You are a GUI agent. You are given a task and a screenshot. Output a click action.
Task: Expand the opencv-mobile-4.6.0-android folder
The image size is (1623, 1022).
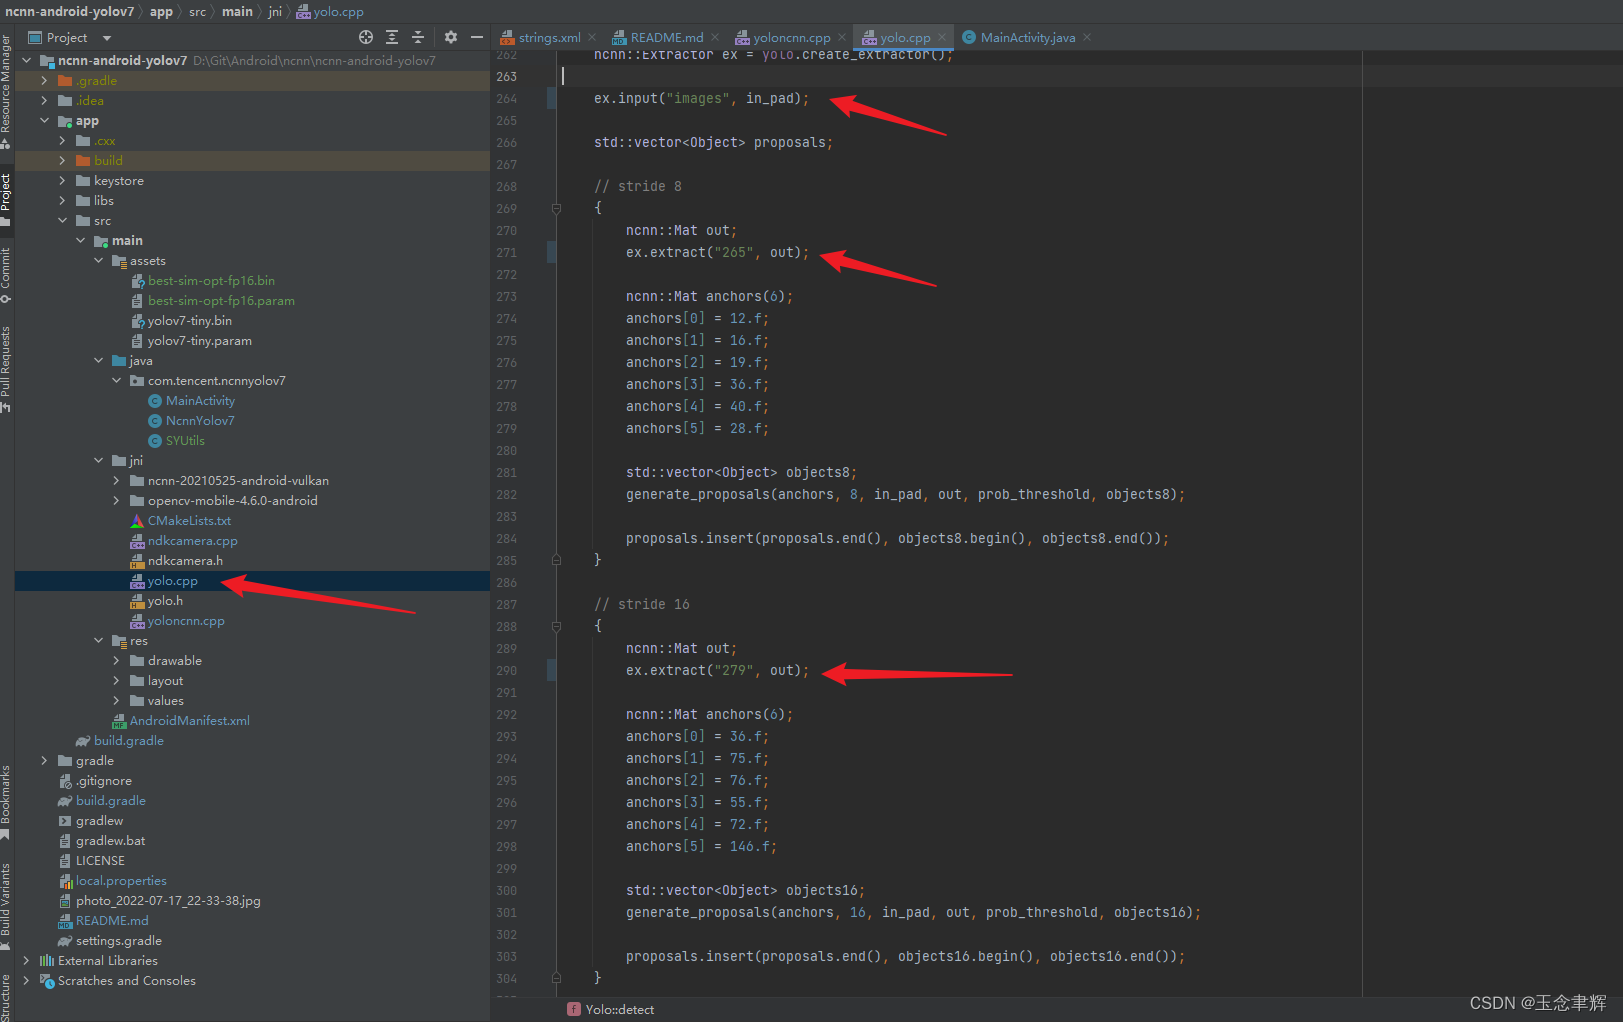click(x=116, y=501)
